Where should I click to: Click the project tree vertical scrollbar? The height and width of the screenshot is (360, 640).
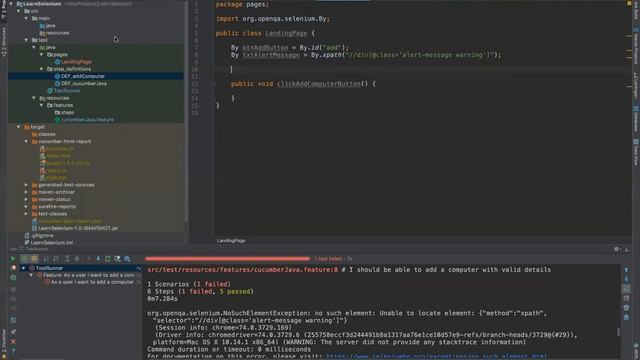pos(187,110)
